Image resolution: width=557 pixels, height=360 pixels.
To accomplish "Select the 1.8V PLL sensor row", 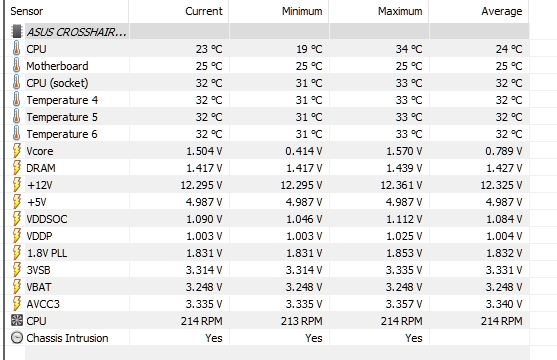I will pos(267,253).
